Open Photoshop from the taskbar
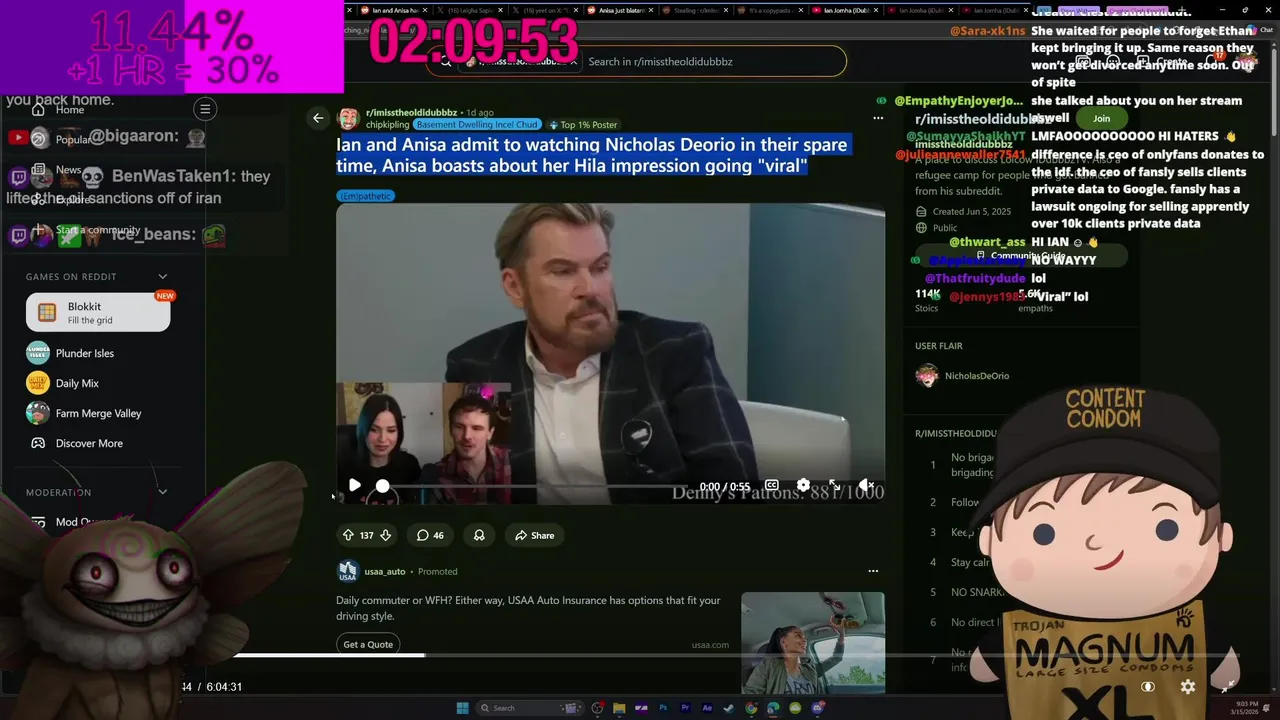 click(664, 708)
